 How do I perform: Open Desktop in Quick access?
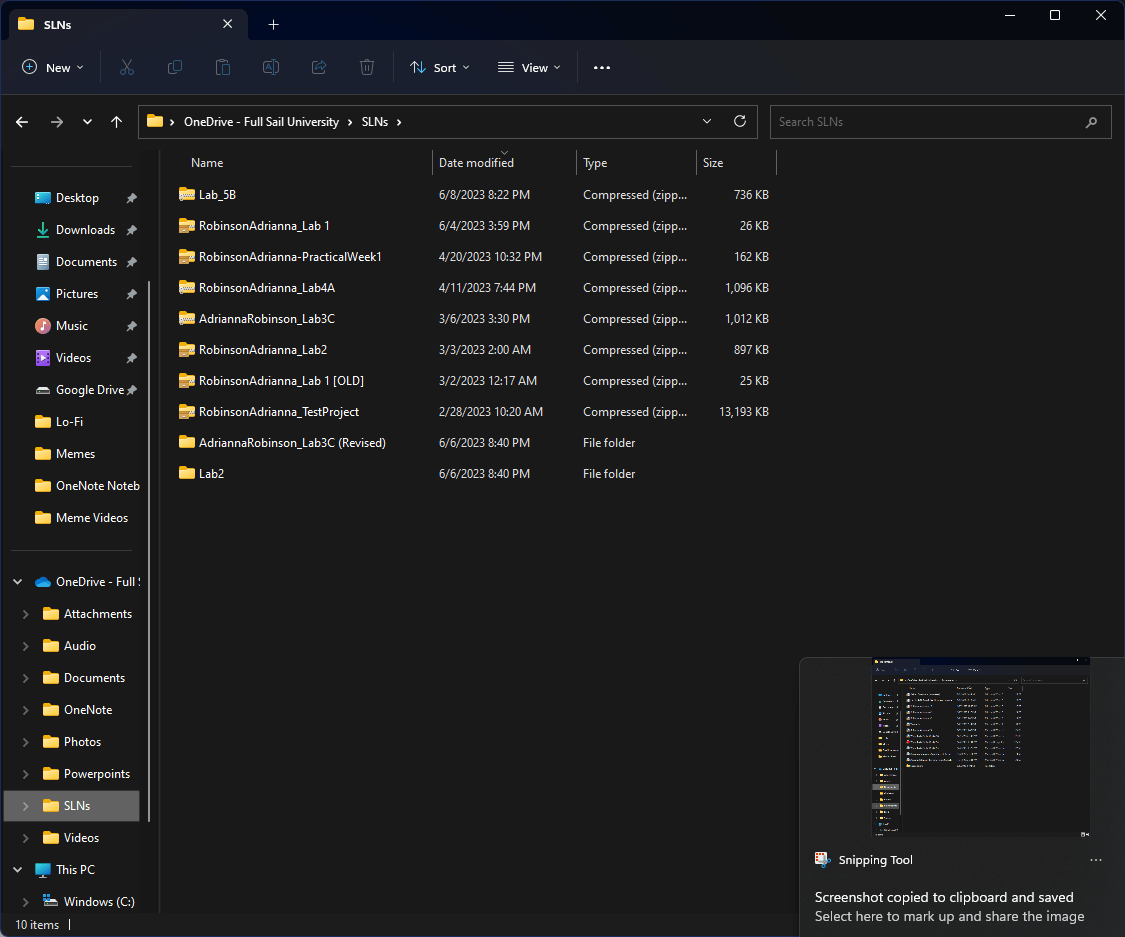[x=77, y=198]
